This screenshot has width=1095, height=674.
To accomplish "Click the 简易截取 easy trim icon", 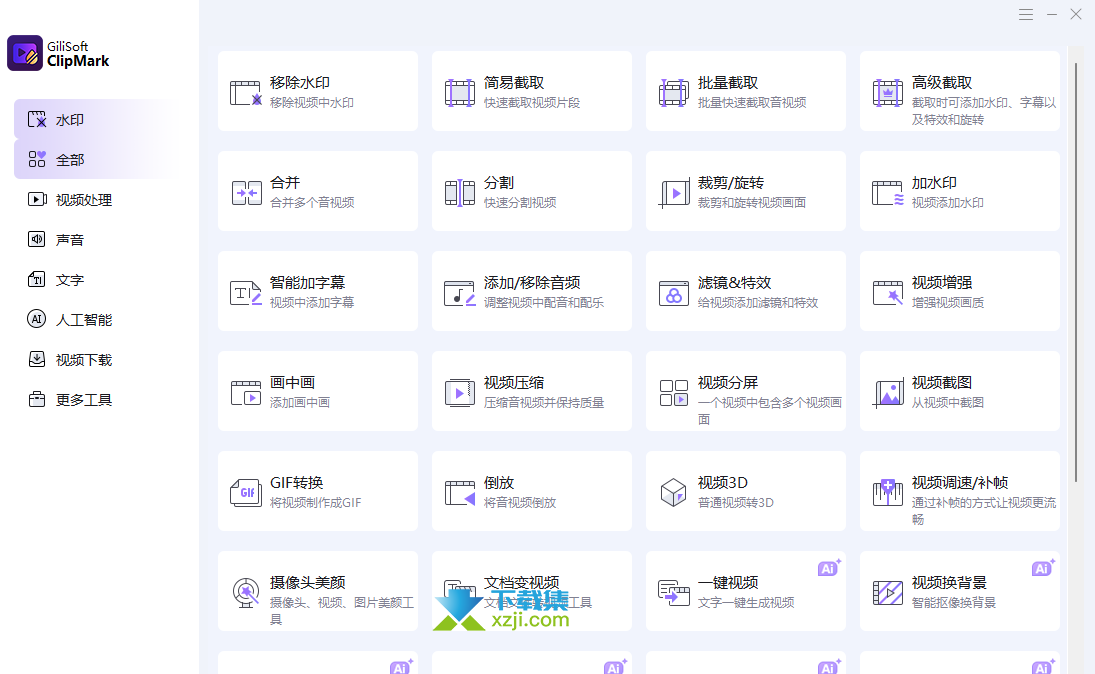I will 460,93.
